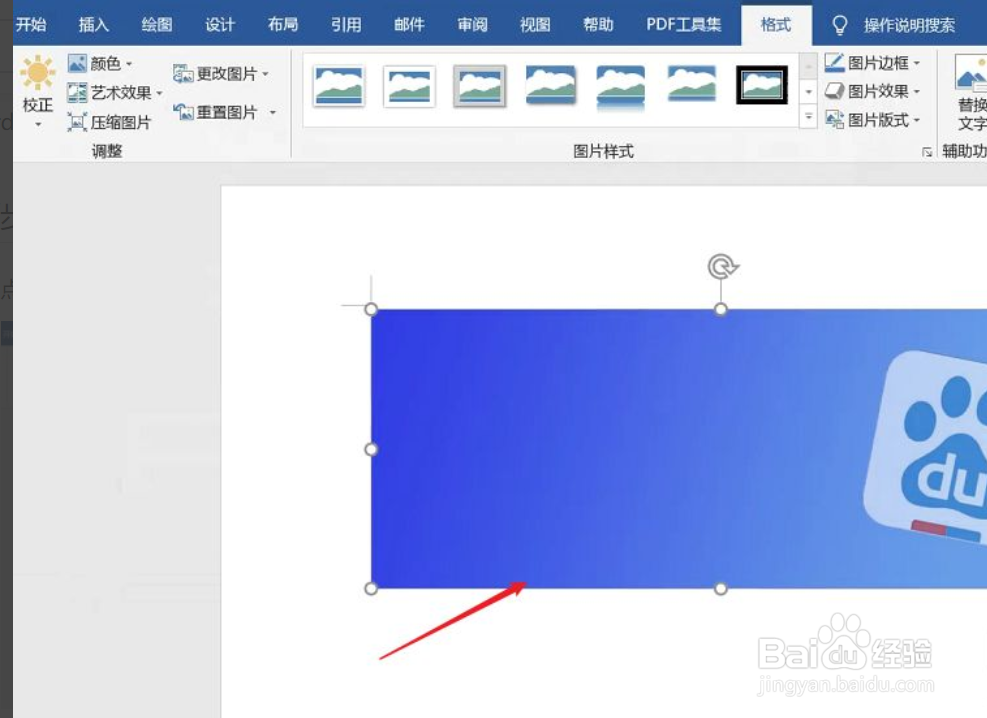Switch to the 绘图 tab
Viewport: 987px width, 718px height.
(157, 25)
